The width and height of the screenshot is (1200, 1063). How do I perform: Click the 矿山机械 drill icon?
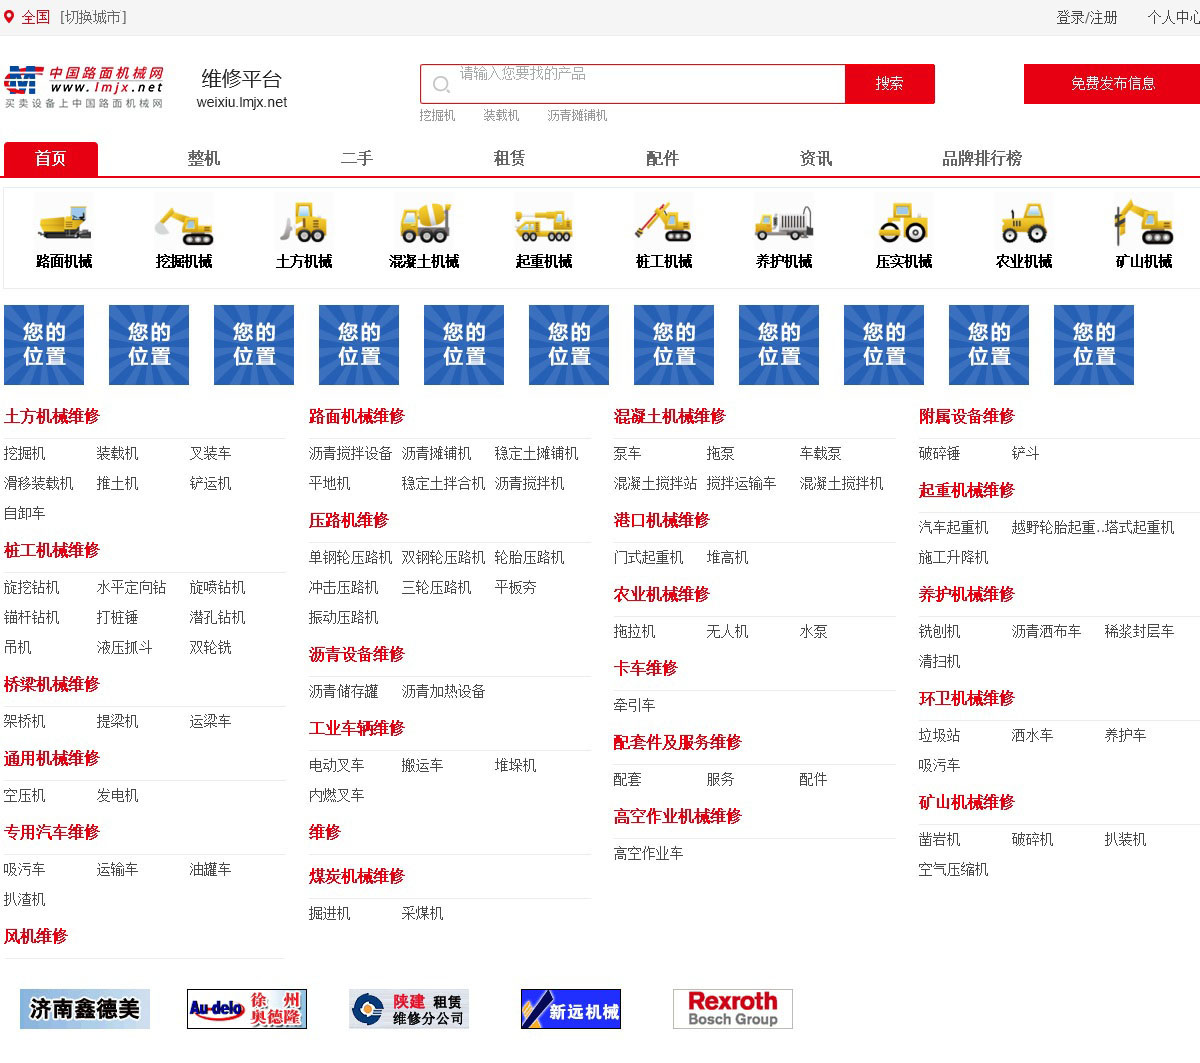(1144, 221)
